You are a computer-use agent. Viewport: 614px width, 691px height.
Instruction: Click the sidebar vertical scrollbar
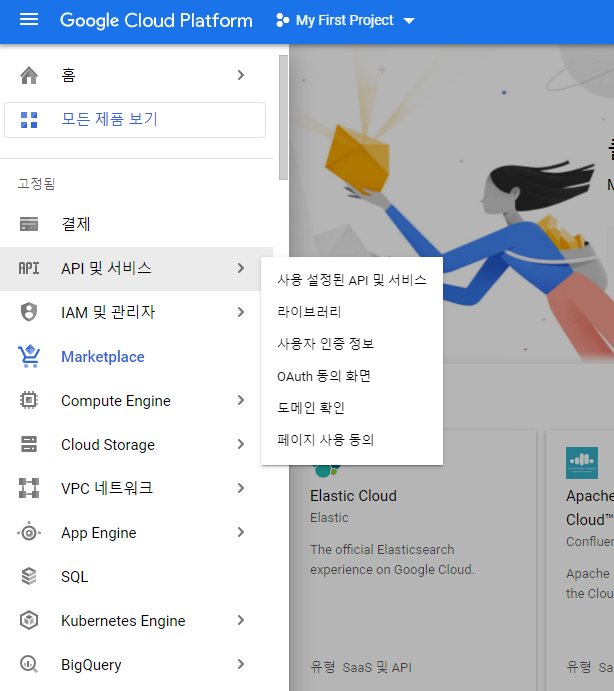click(x=283, y=117)
